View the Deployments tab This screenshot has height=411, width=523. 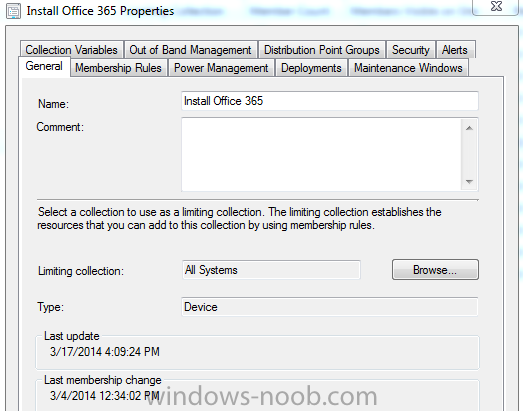(x=311, y=68)
